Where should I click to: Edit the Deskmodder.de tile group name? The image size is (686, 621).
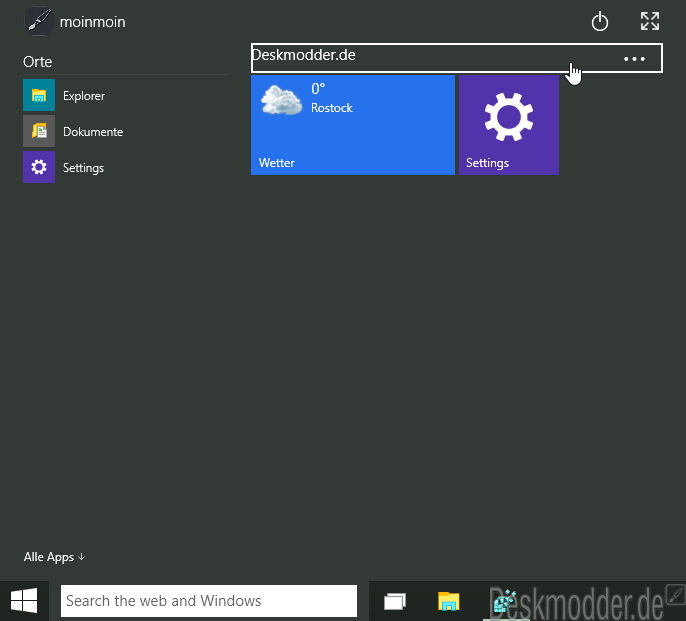coord(304,55)
